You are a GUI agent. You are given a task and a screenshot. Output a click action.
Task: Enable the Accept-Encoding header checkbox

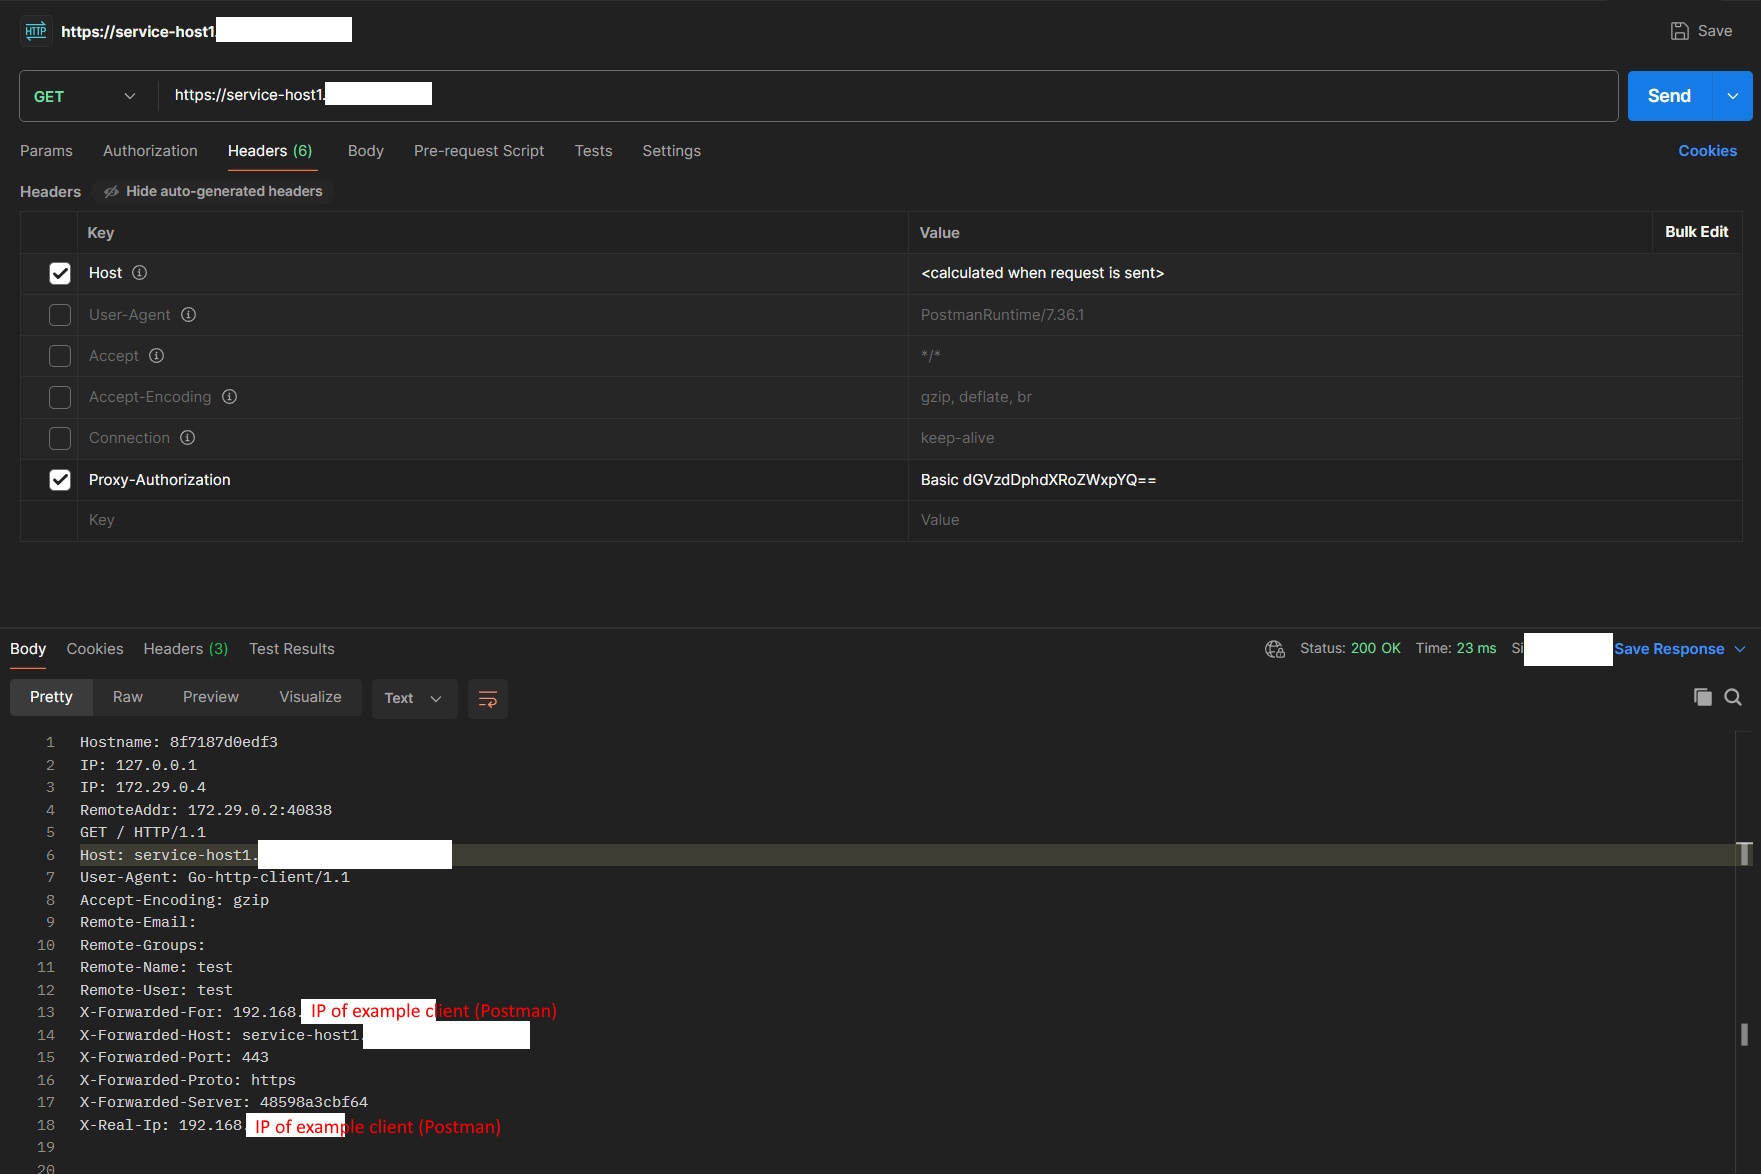[60, 397]
